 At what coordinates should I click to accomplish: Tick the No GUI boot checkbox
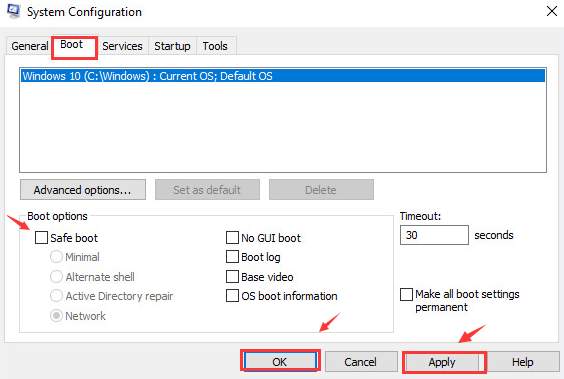click(x=232, y=238)
